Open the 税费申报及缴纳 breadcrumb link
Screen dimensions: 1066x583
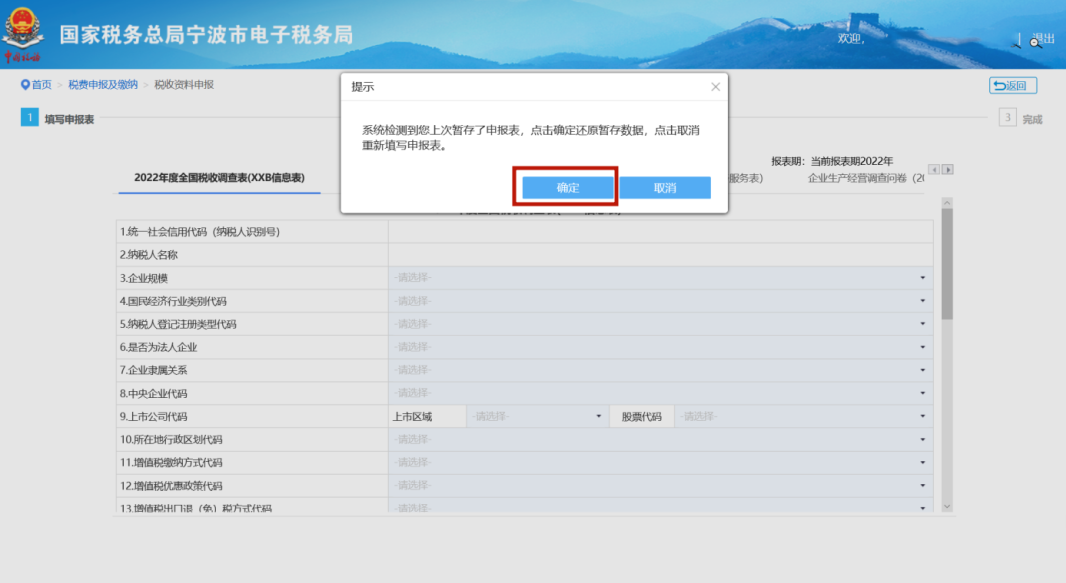103,85
